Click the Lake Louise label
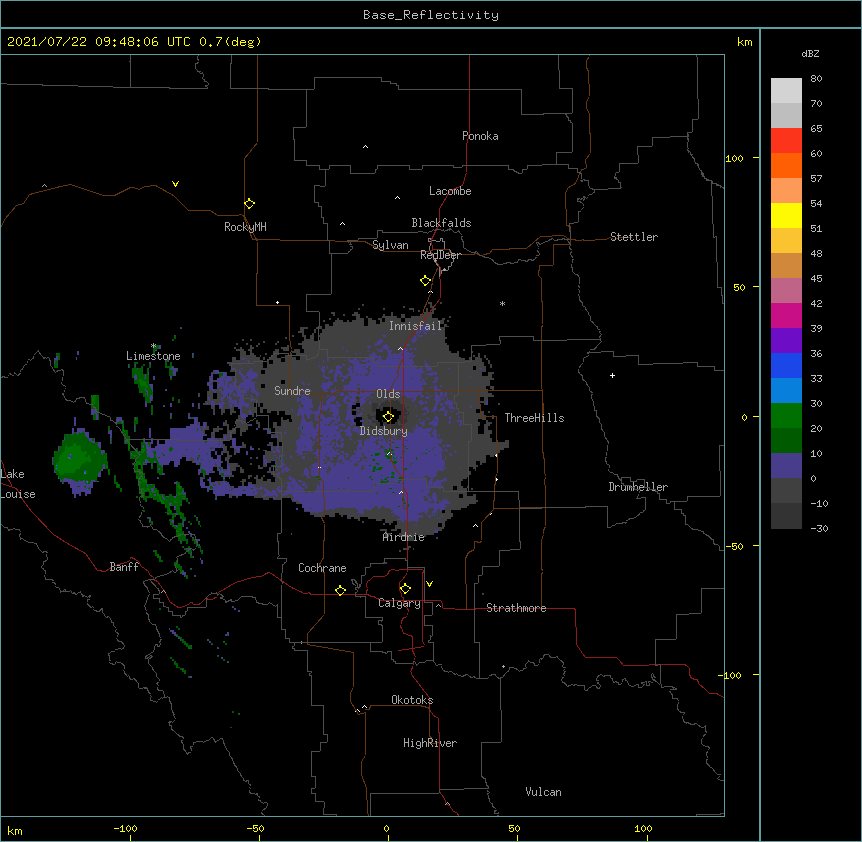This screenshot has height=842, width=862. click(18, 484)
